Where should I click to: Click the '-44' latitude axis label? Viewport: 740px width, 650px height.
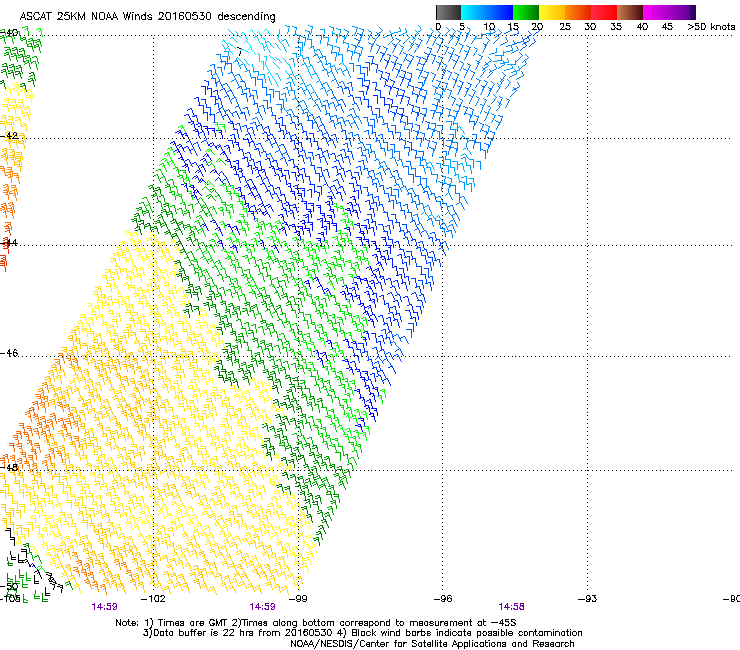tap(9, 243)
